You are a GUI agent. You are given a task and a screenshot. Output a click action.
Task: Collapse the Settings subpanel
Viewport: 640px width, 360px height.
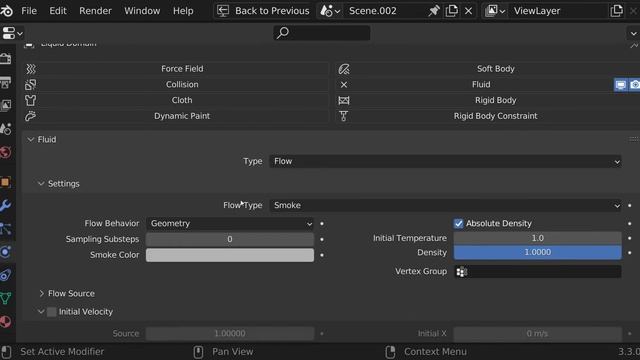pyautogui.click(x=41, y=184)
